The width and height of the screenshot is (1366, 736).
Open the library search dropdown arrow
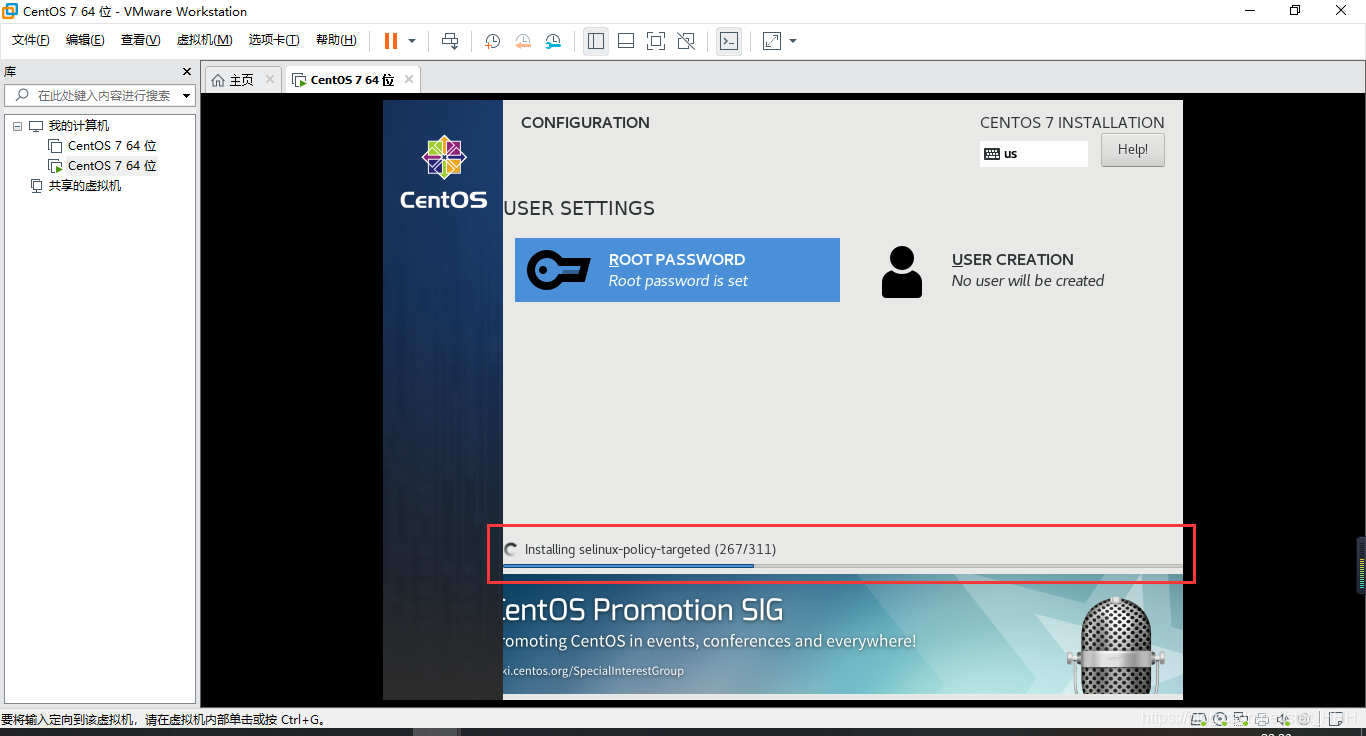tap(187, 96)
